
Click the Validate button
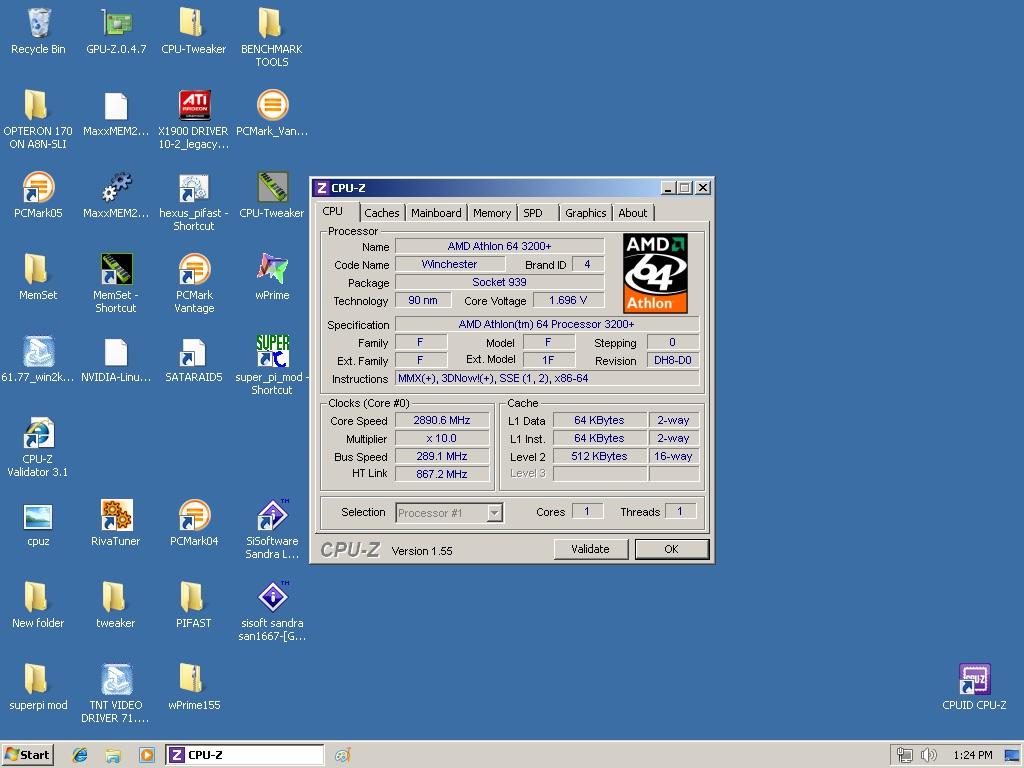point(590,549)
